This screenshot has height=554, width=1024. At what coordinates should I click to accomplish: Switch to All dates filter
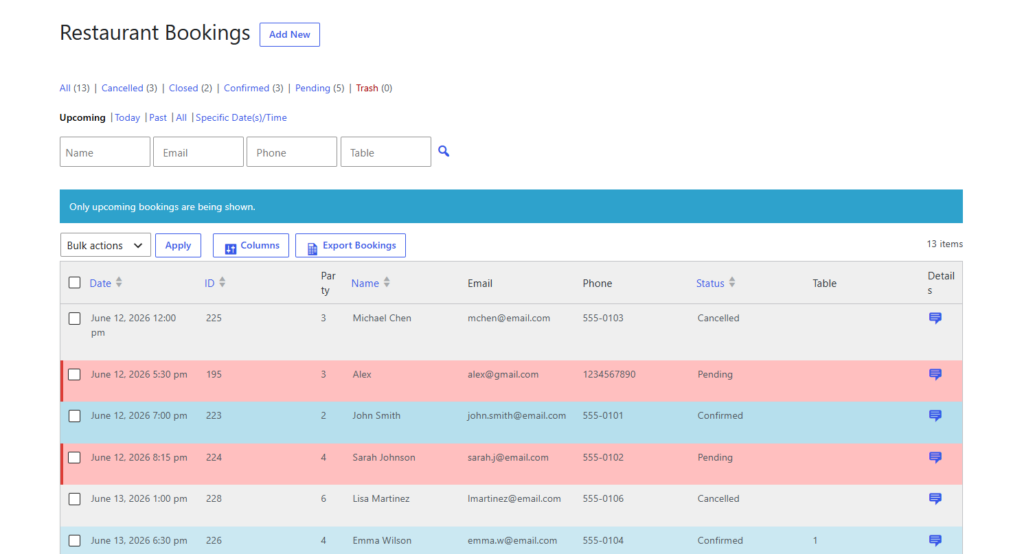click(x=181, y=118)
